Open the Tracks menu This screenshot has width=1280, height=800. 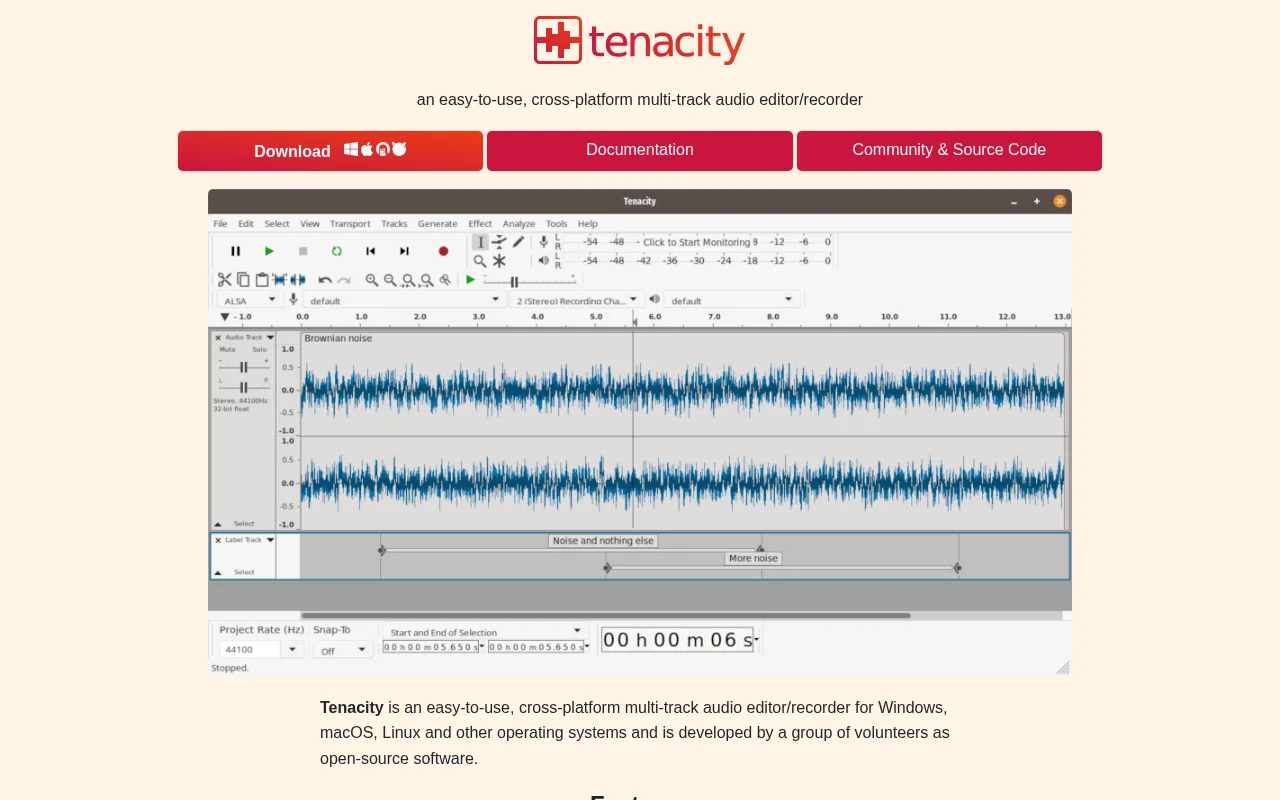tap(394, 224)
